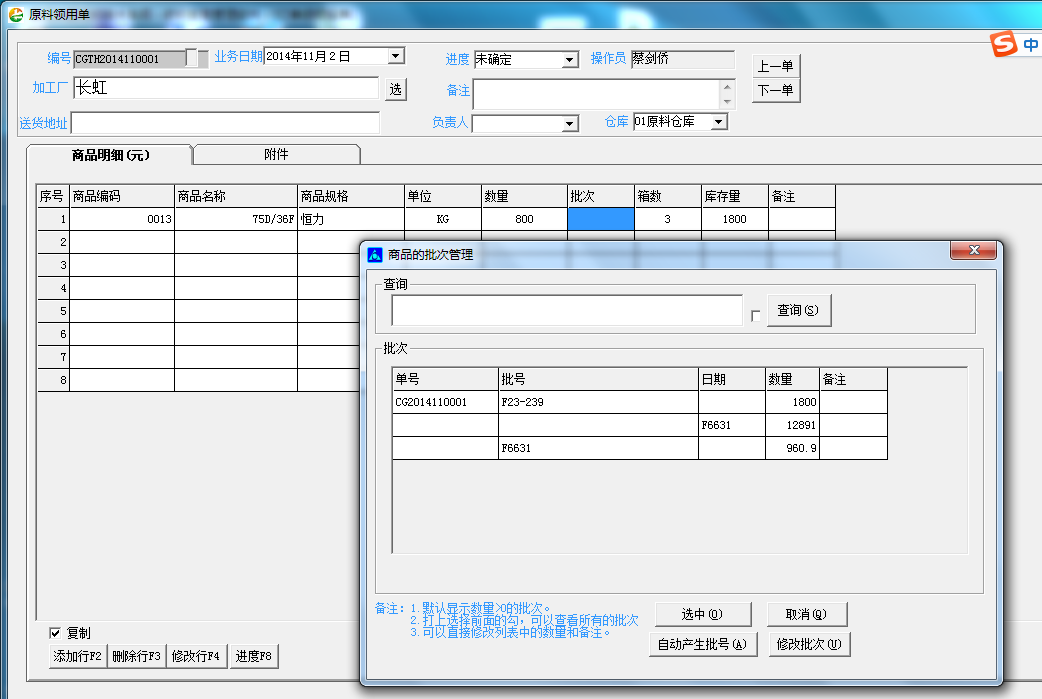Click the 修改行F4 button
Viewport: 1042px width, 699px height.
(x=195, y=656)
